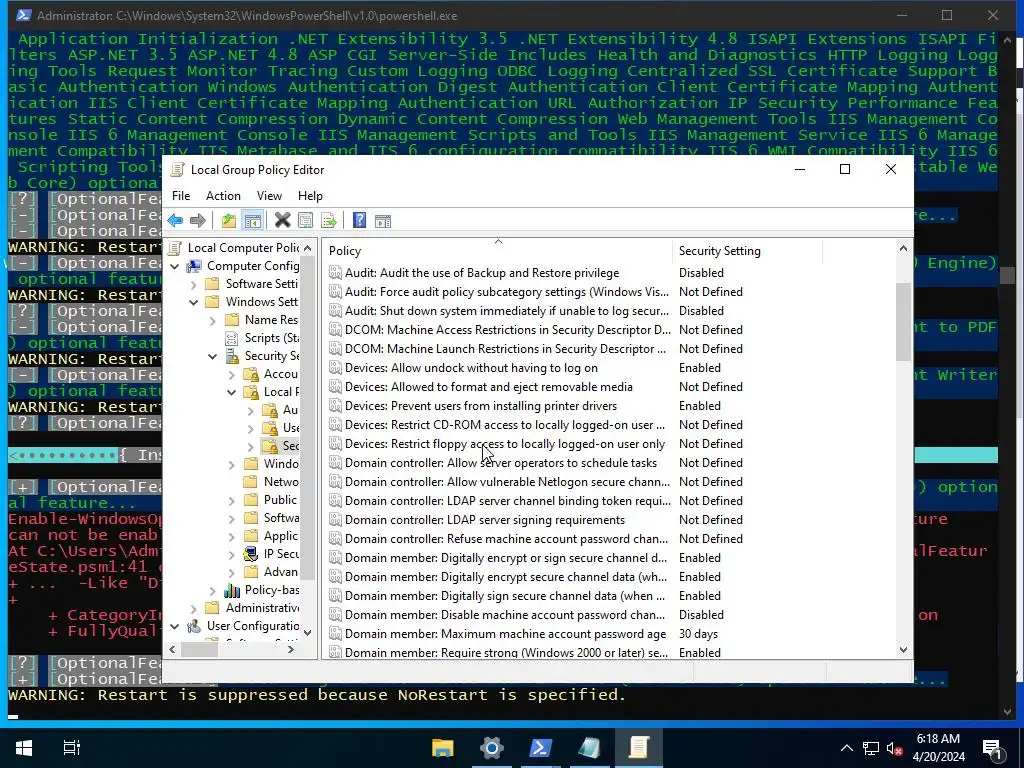This screenshot has height=768, width=1024.
Task: Click tree pane horizontal scrollbar right arrow
Action: tap(291, 650)
